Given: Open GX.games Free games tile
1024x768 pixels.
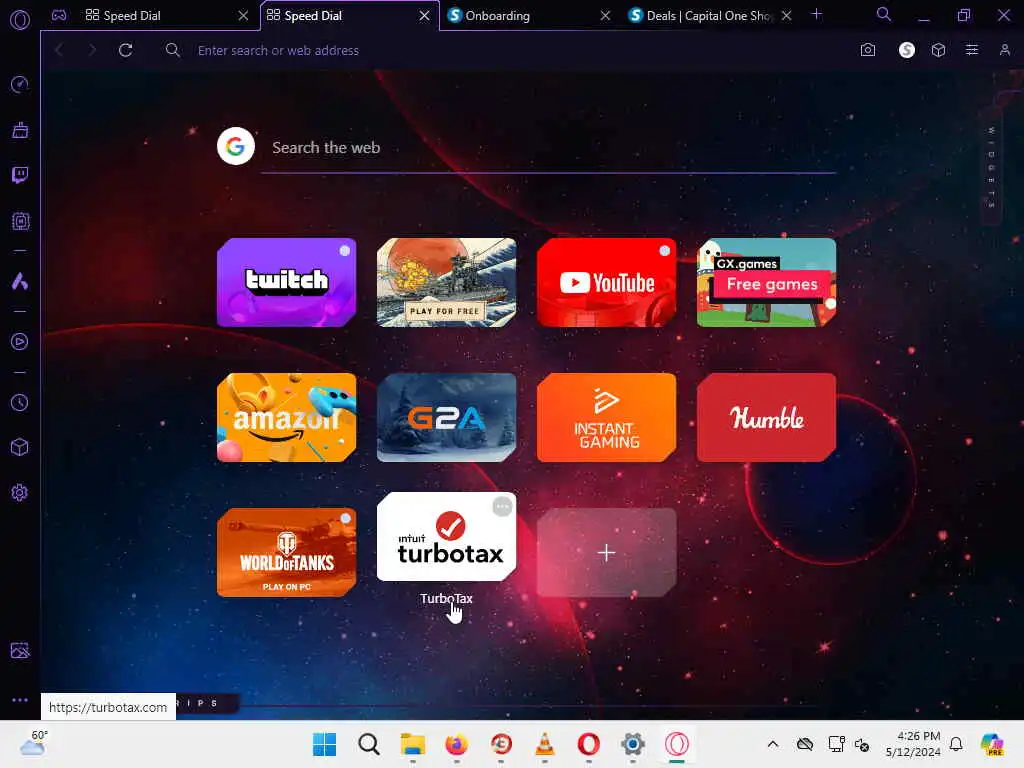Looking at the screenshot, I should (767, 282).
